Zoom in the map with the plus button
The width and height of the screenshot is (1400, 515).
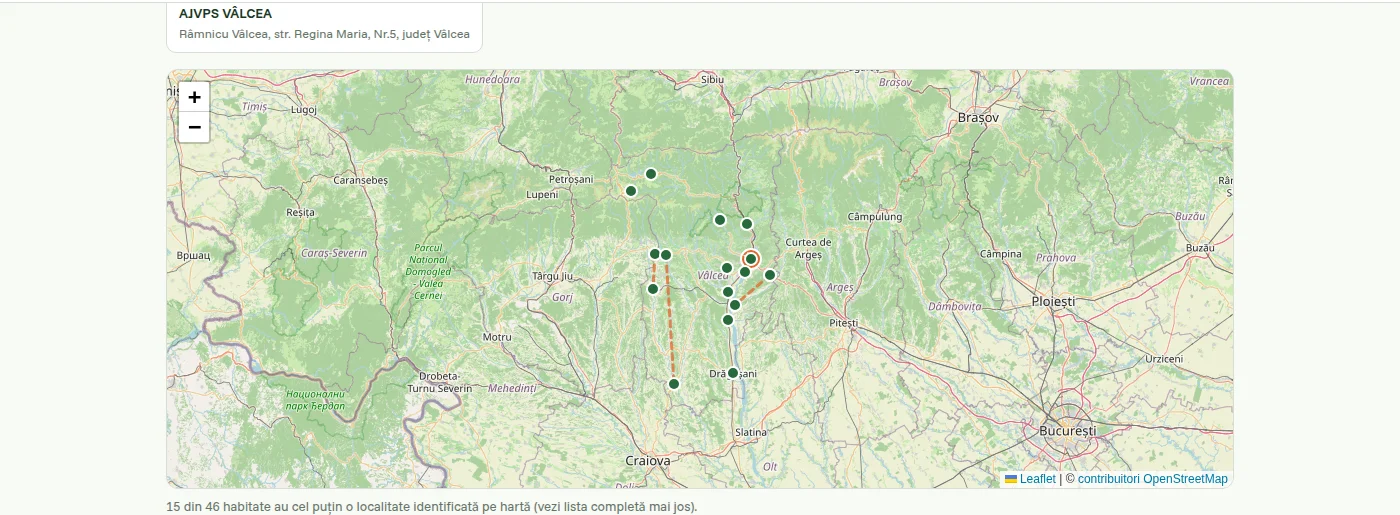[x=194, y=97]
